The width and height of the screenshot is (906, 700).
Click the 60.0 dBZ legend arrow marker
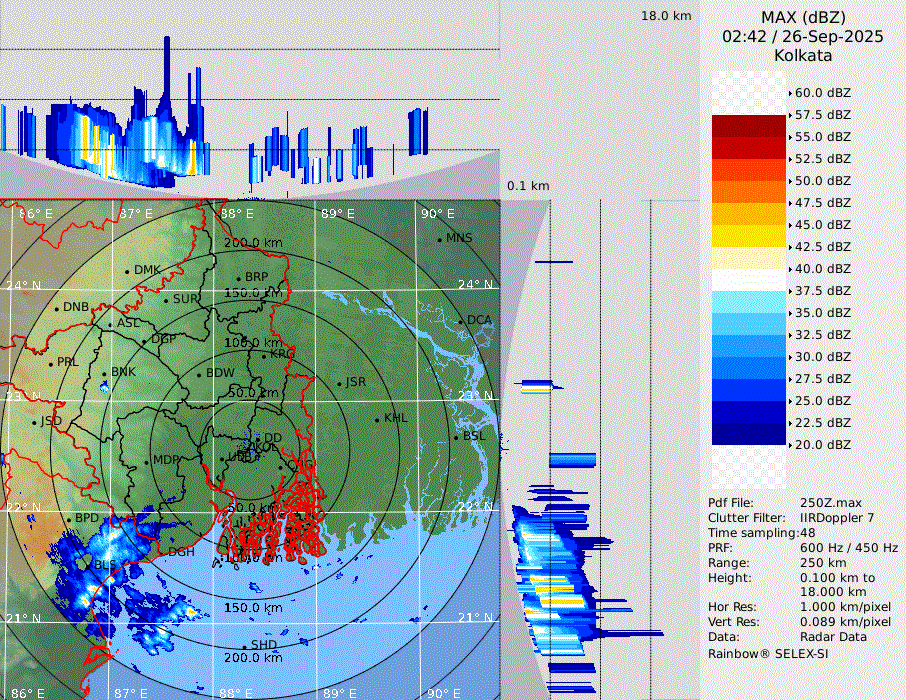tap(790, 93)
